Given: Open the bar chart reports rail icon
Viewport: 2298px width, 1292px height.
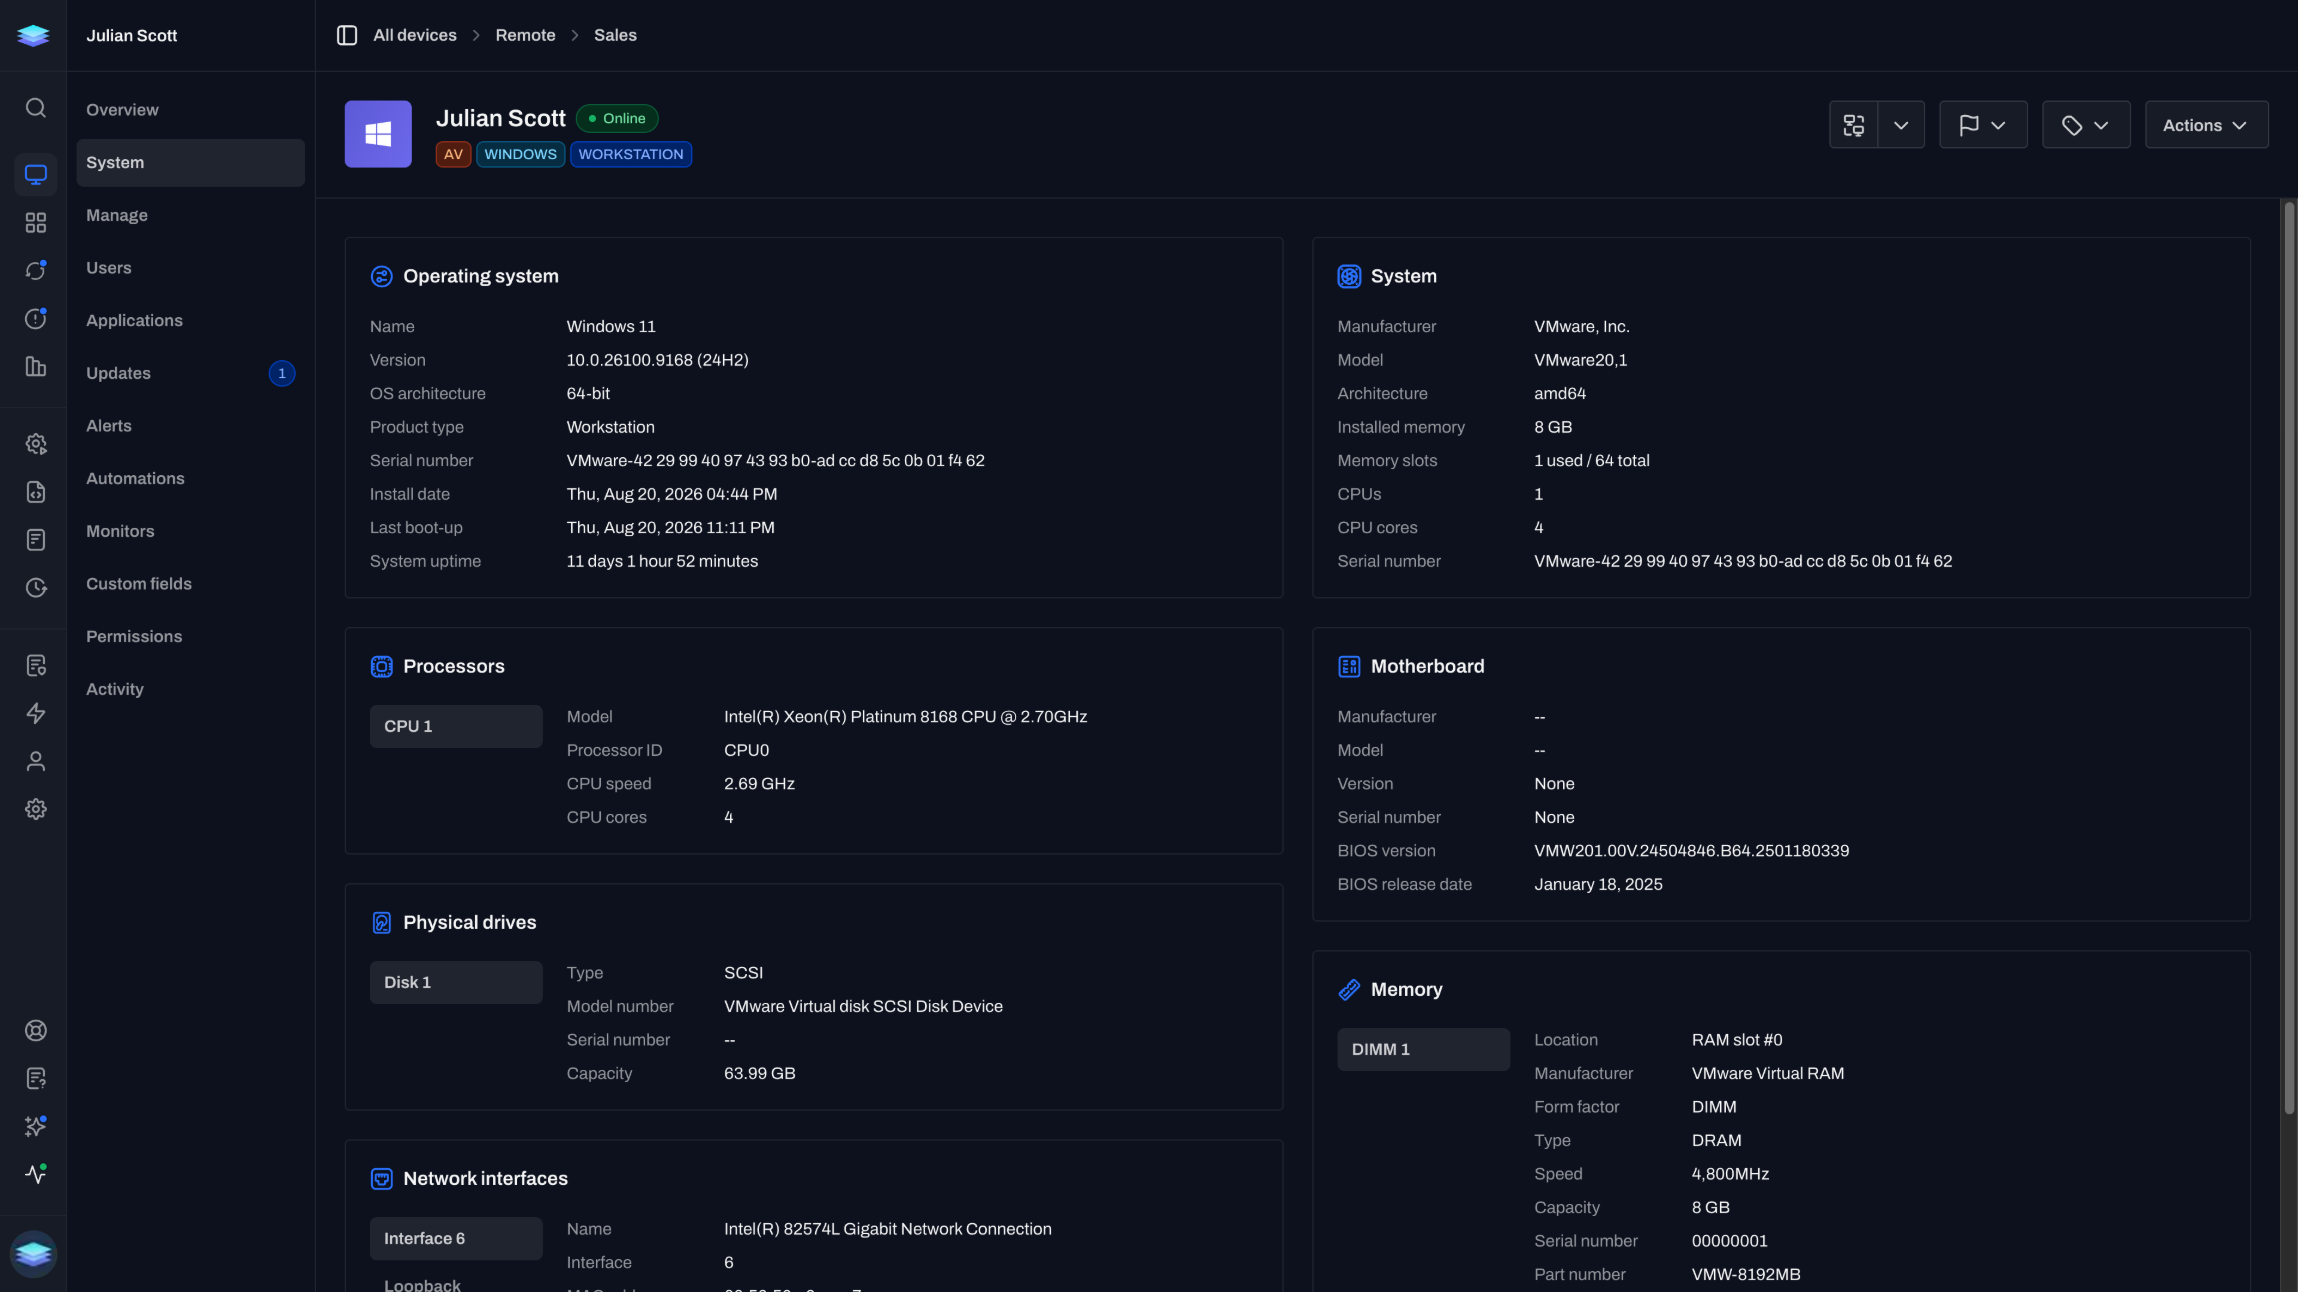Looking at the screenshot, I should (x=36, y=366).
